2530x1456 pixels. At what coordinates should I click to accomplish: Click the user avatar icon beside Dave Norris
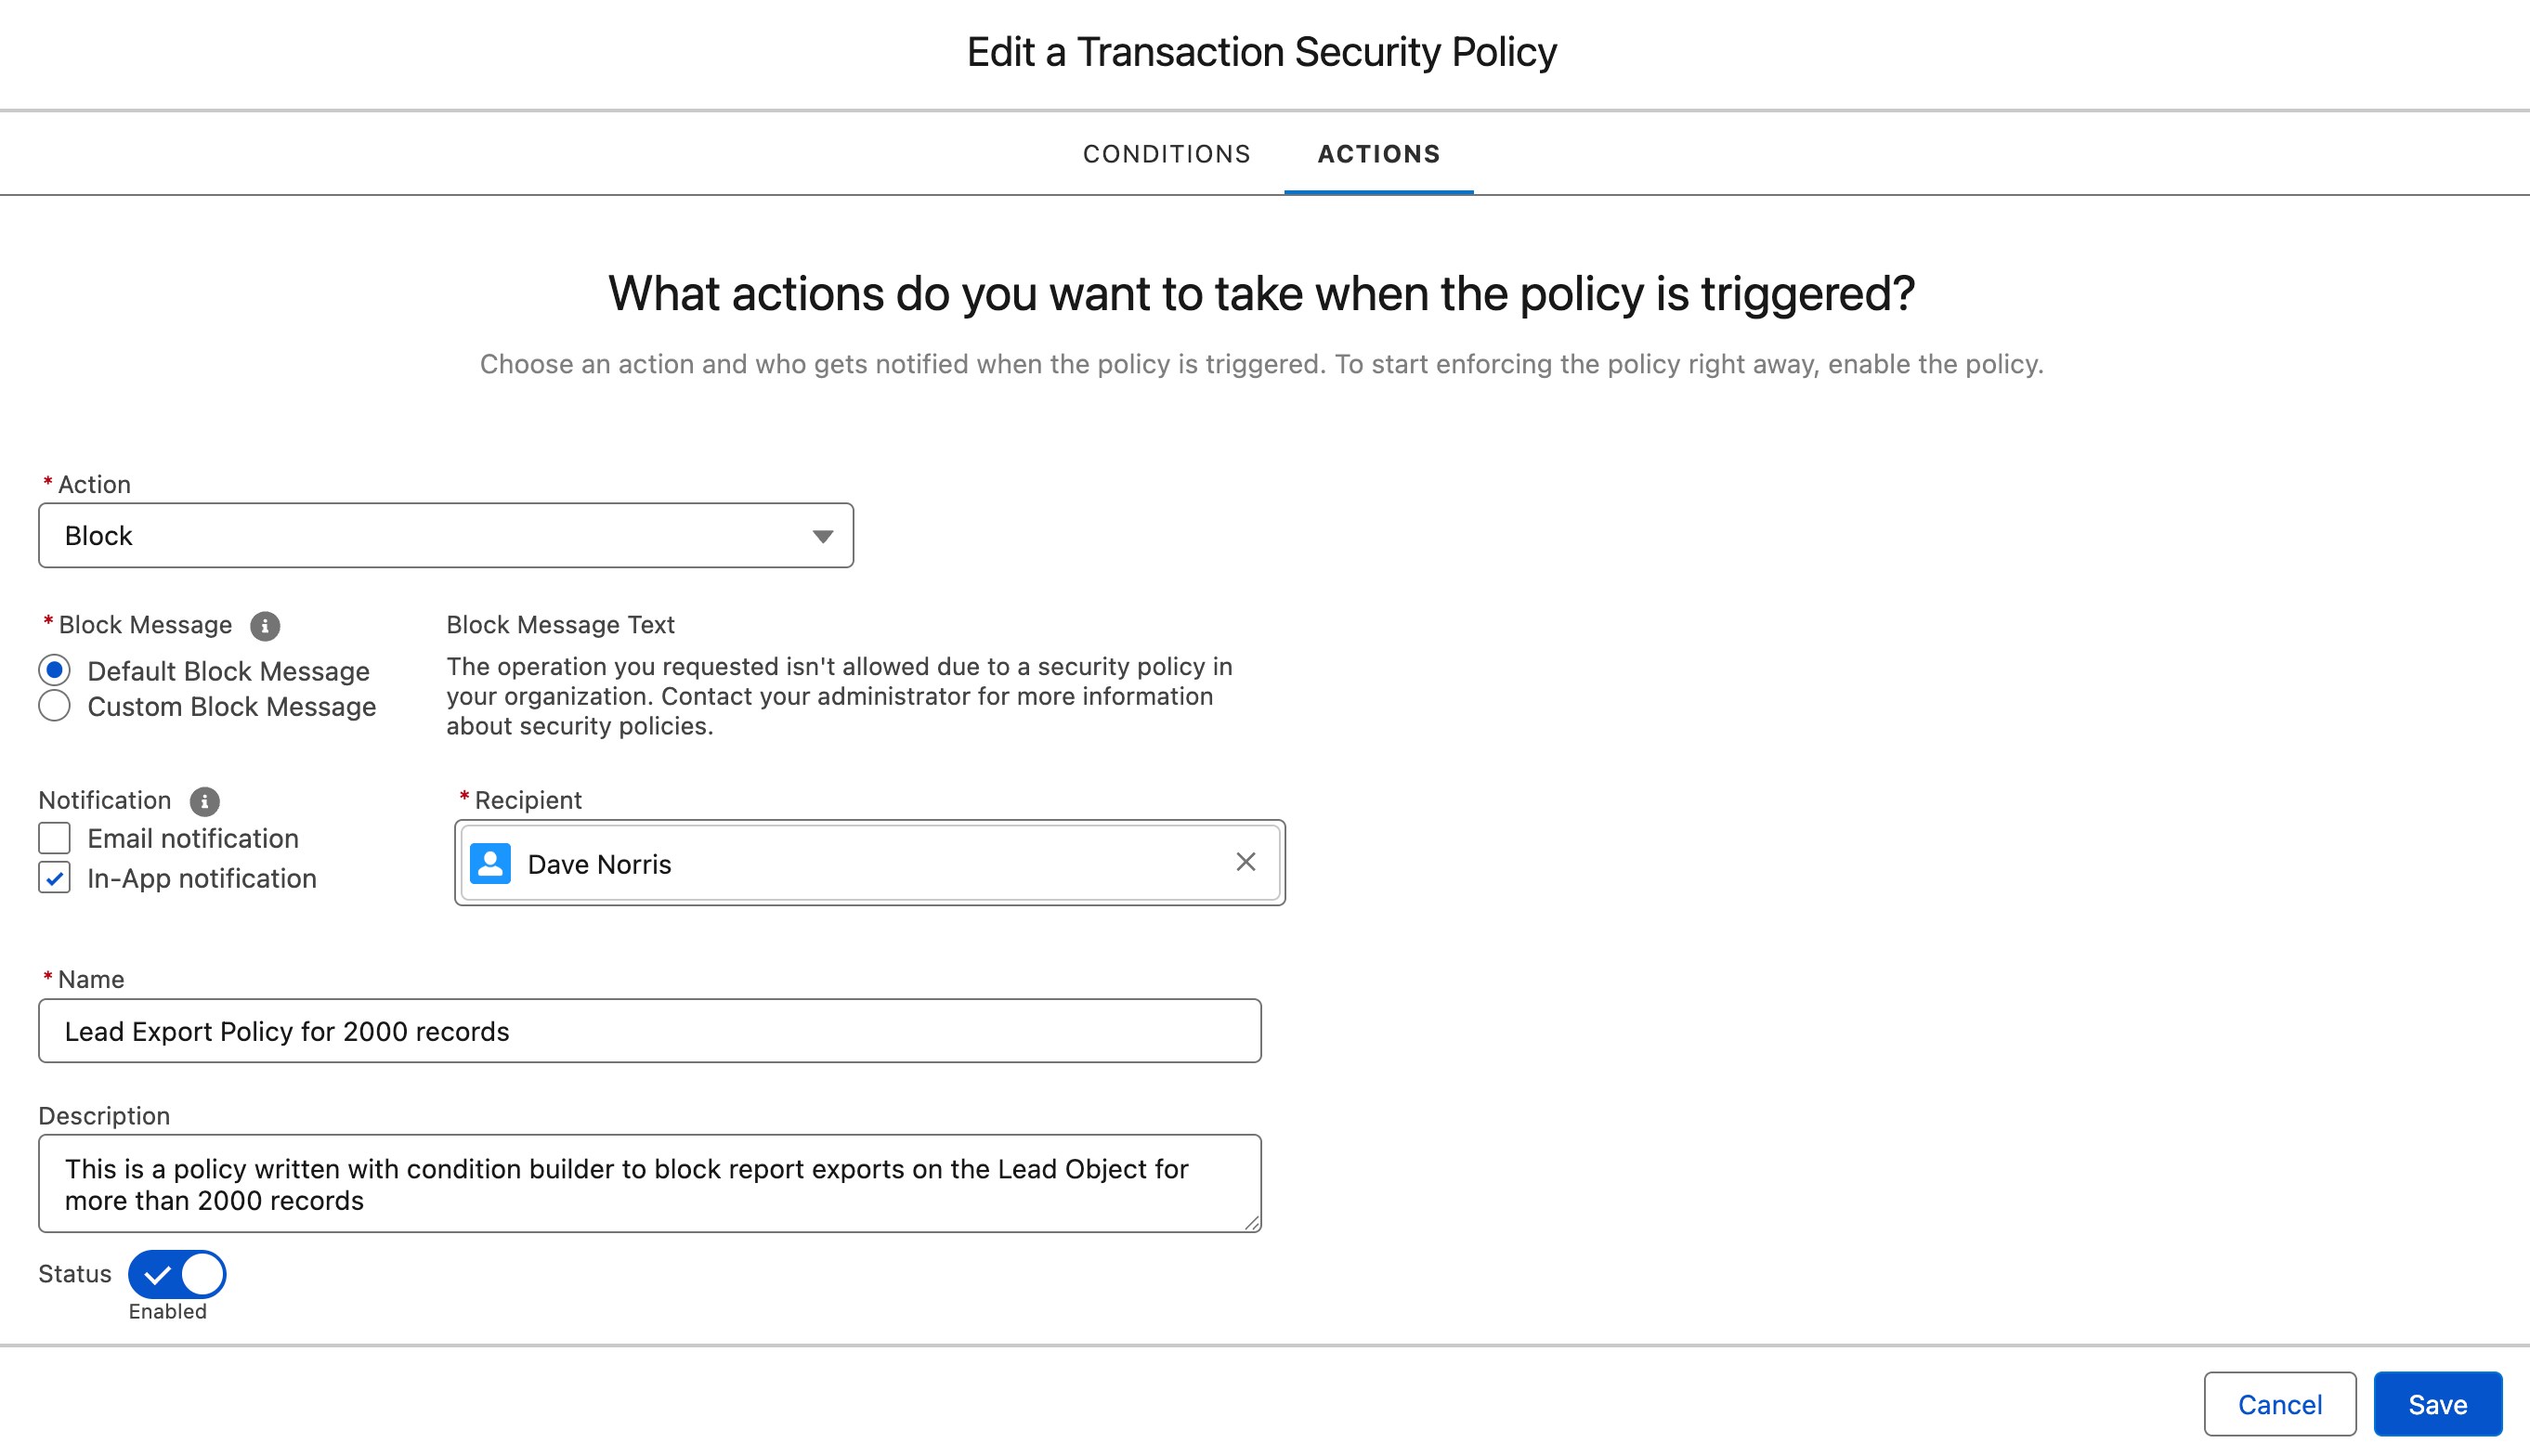pyautogui.click(x=490, y=864)
